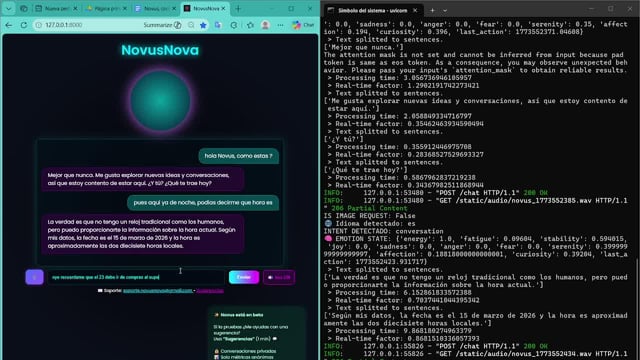Click the terminal icon in the uvicorn tab
Screen dimensions: 640x360
click(331, 10)
